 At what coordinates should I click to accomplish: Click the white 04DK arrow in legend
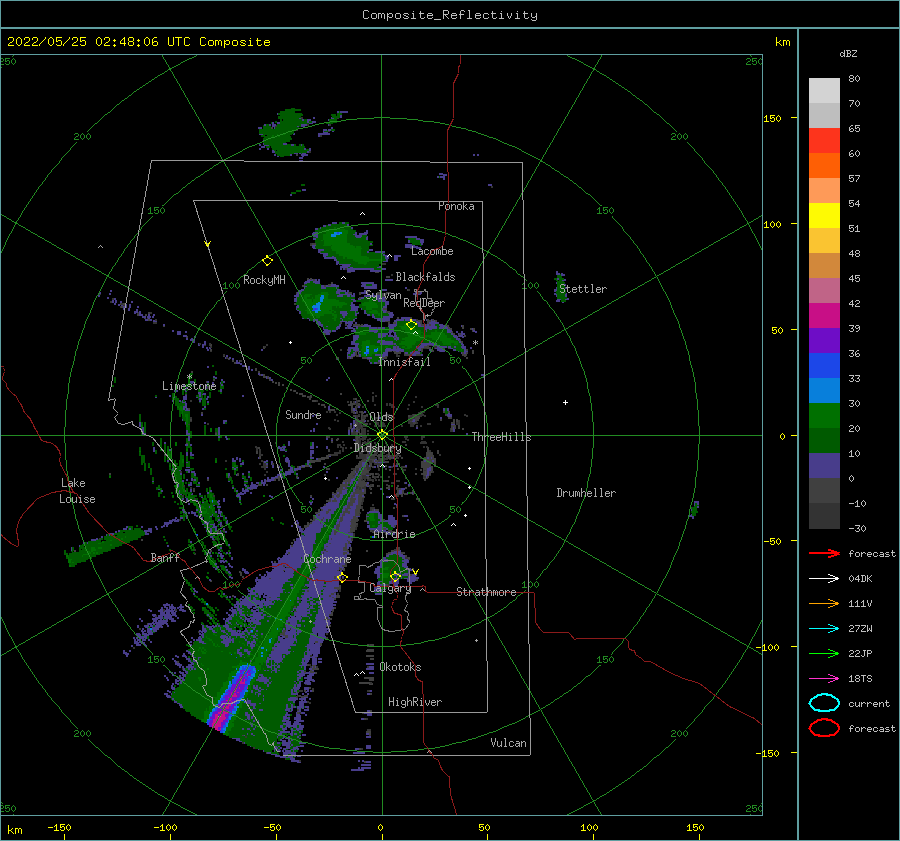(x=824, y=578)
